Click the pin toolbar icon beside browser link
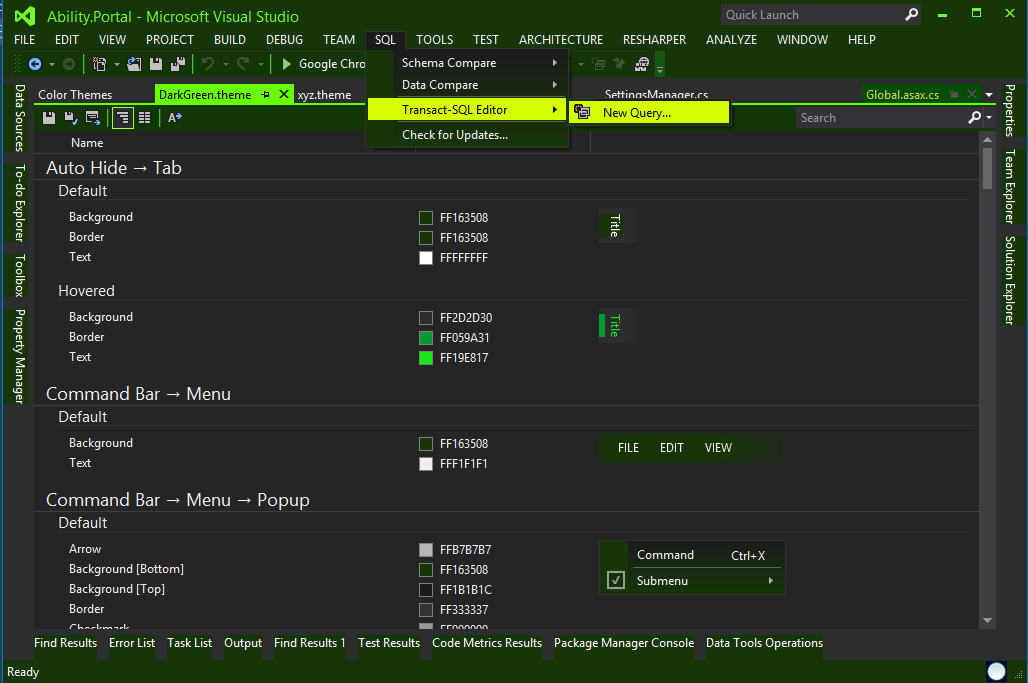Image resolution: width=1028 pixels, height=683 pixels. [619, 64]
